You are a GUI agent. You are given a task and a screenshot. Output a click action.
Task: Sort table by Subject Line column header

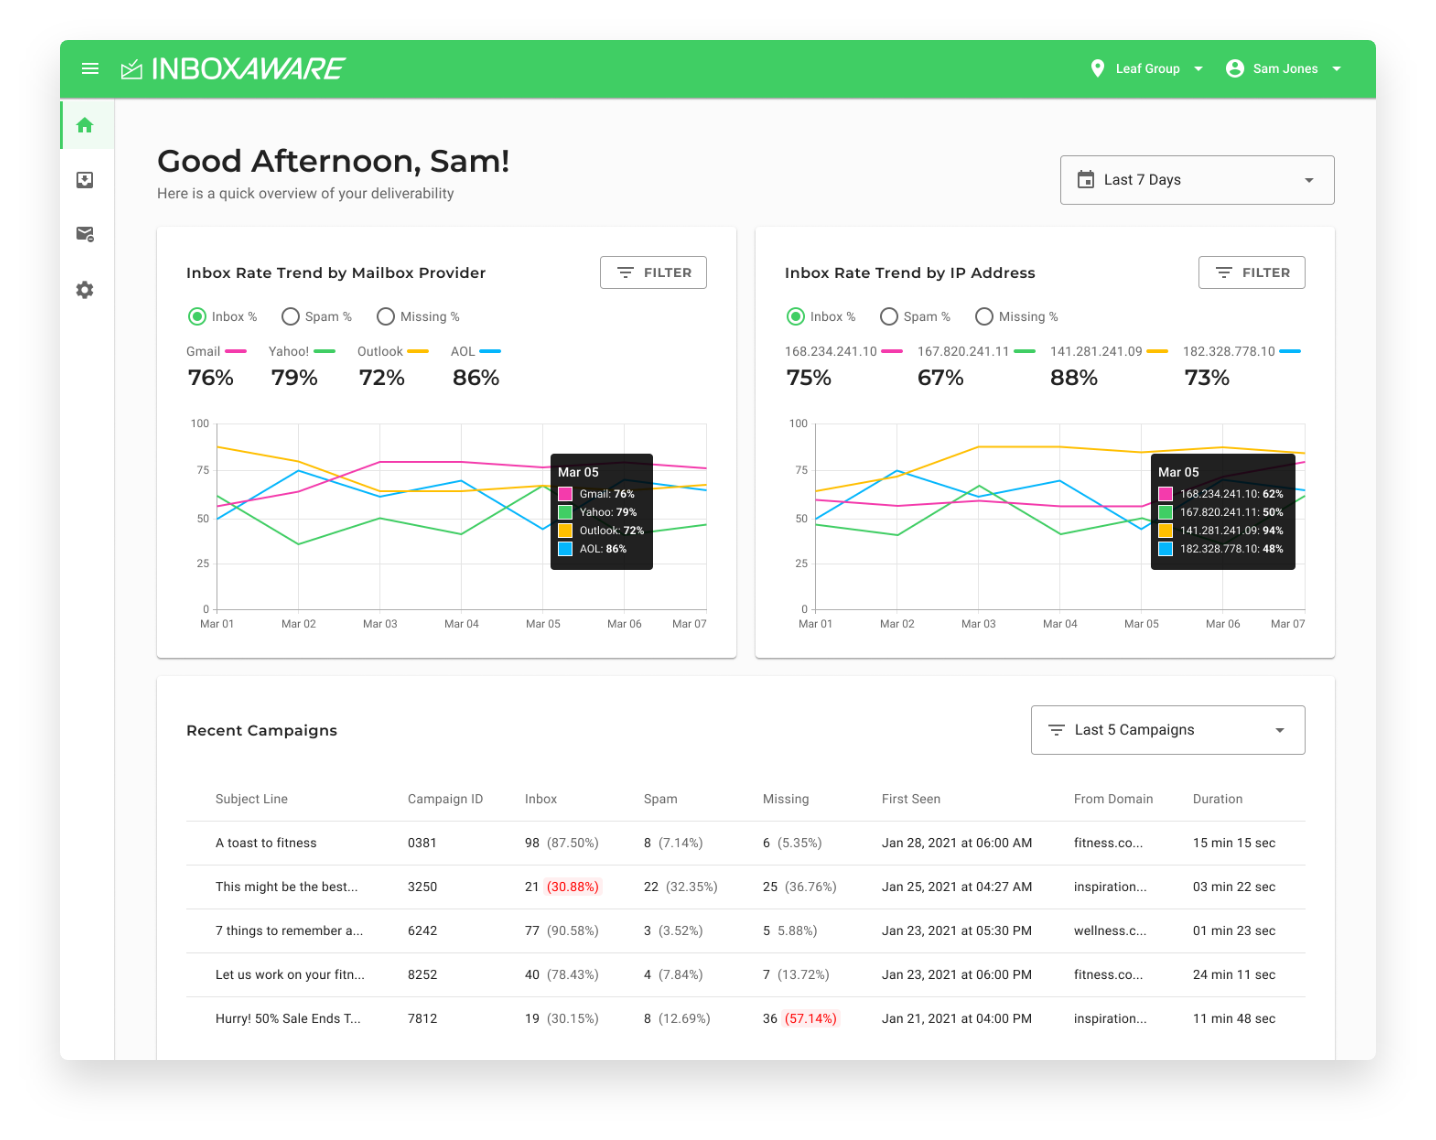[x=251, y=799]
